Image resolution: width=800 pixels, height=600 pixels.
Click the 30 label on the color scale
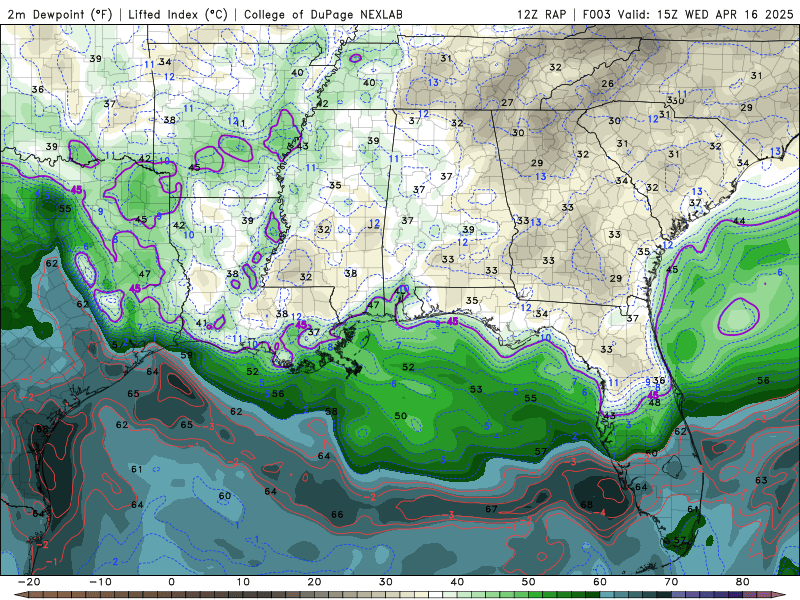tap(386, 582)
